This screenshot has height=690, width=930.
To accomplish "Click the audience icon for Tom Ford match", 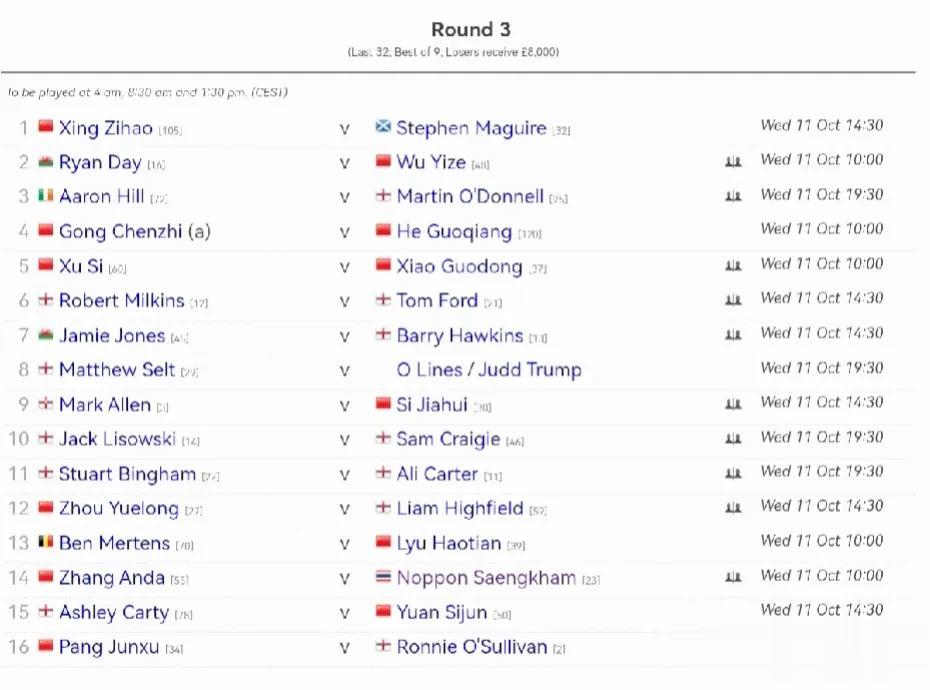I will click(x=733, y=300).
